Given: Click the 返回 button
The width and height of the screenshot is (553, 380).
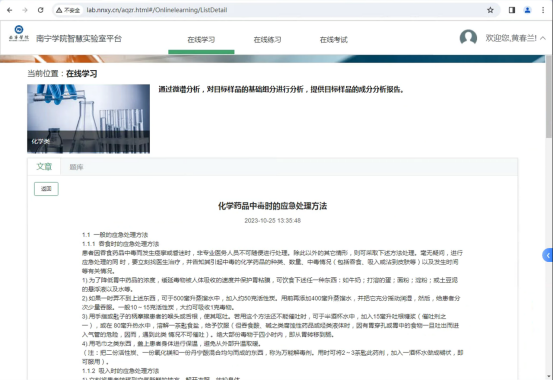Looking at the screenshot, I should click(x=46, y=189).
